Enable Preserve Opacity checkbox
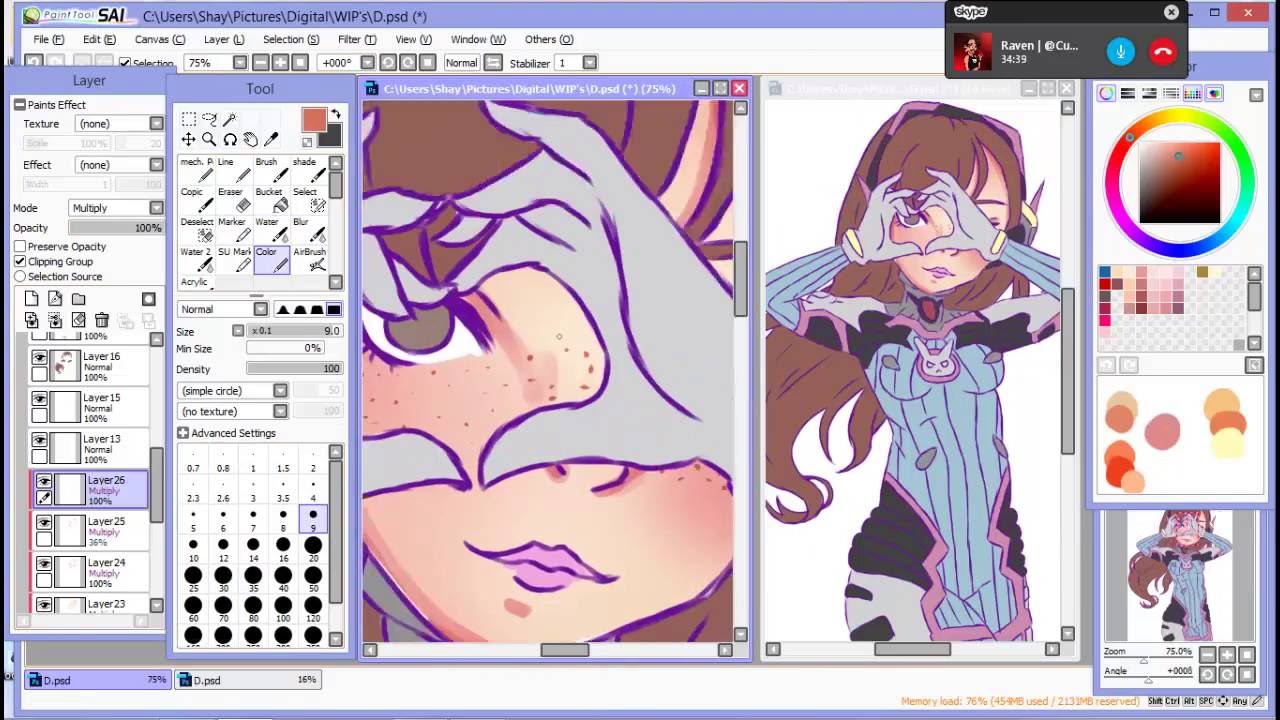The height and width of the screenshot is (720, 1280). coord(20,246)
